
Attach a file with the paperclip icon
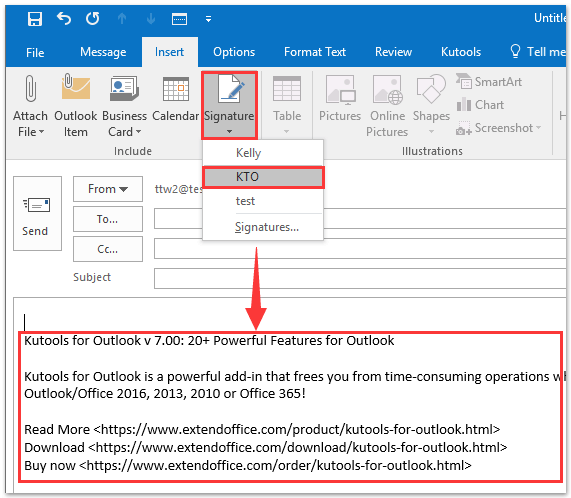click(x=31, y=88)
